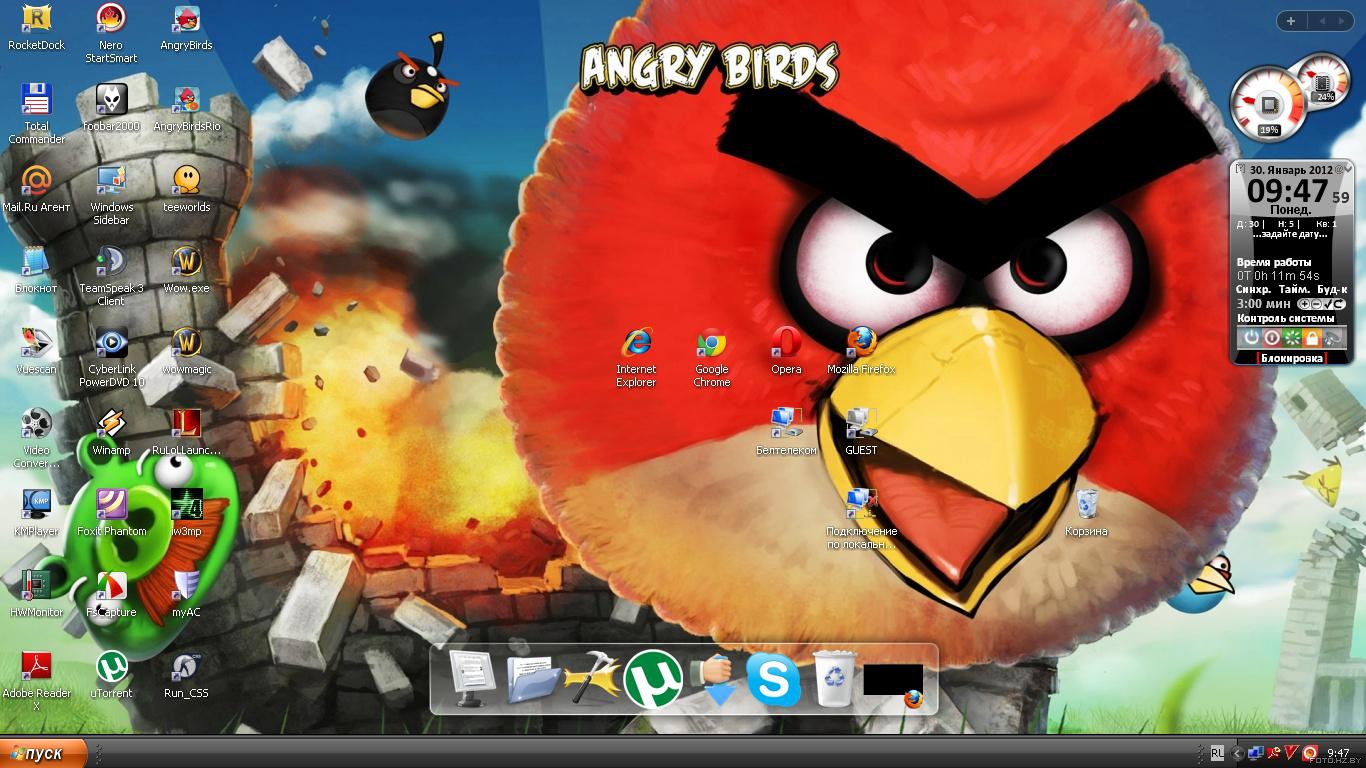Click the power icon under Контроль системы
Viewport: 1366px width, 768px height.
point(1251,338)
